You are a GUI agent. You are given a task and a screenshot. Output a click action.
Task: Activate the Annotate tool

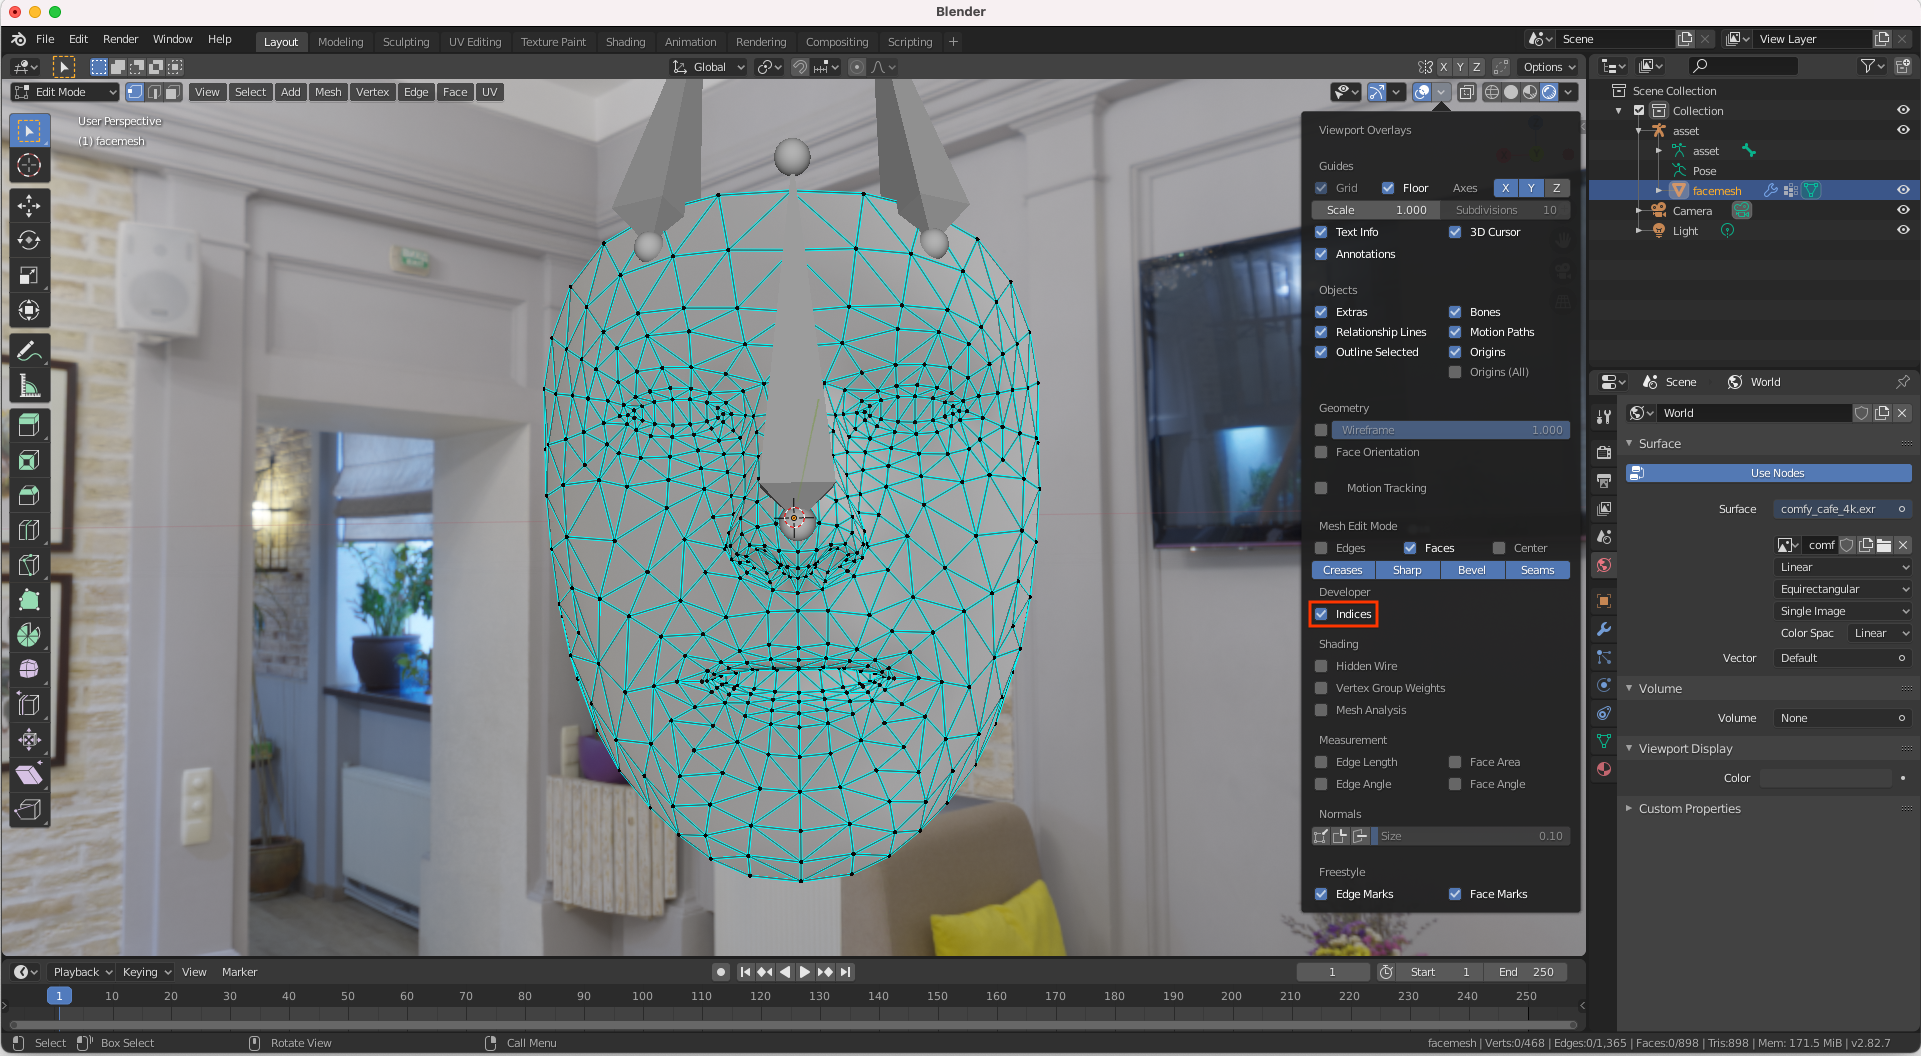pyautogui.click(x=29, y=349)
